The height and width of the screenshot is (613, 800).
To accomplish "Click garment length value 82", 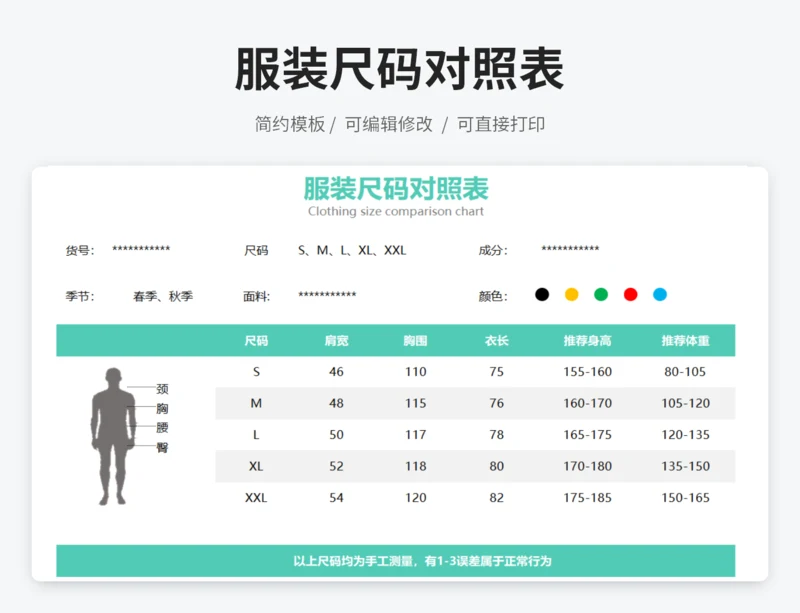I will pyautogui.click(x=496, y=498).
